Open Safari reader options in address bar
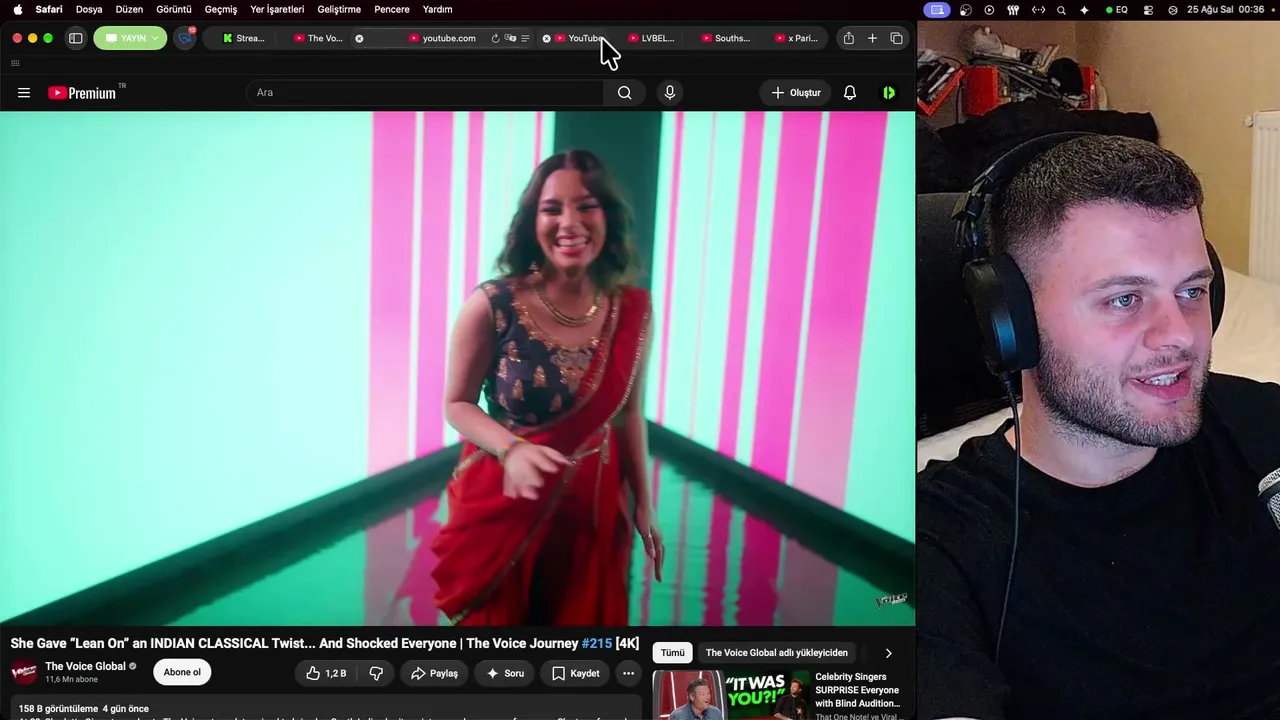This screenshot has height=720, width=1280. tap(525, 38)
